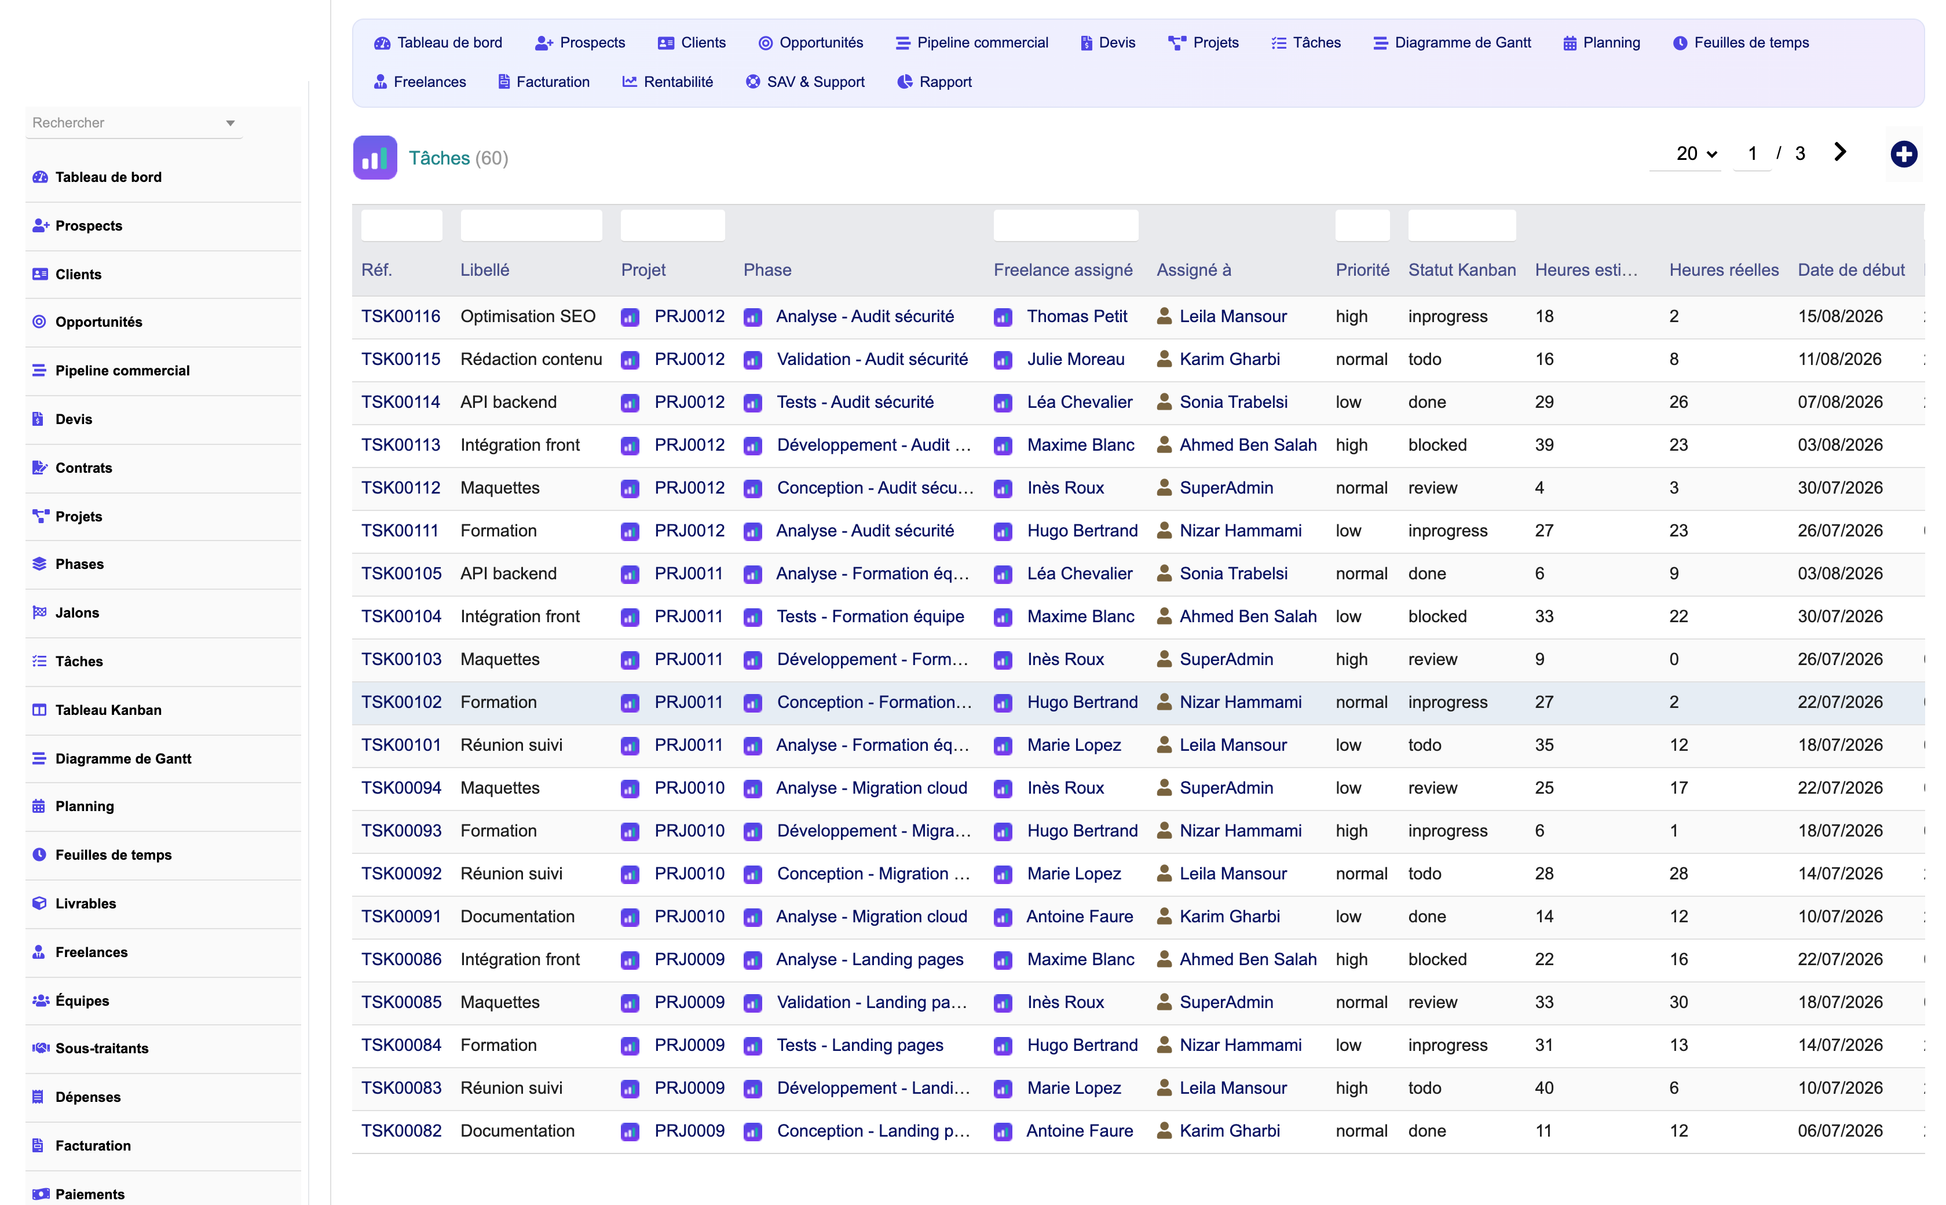The image size is (1946, 1205).
Task: Open Rentabilité in top navigation
Action: tap(668, 82)
